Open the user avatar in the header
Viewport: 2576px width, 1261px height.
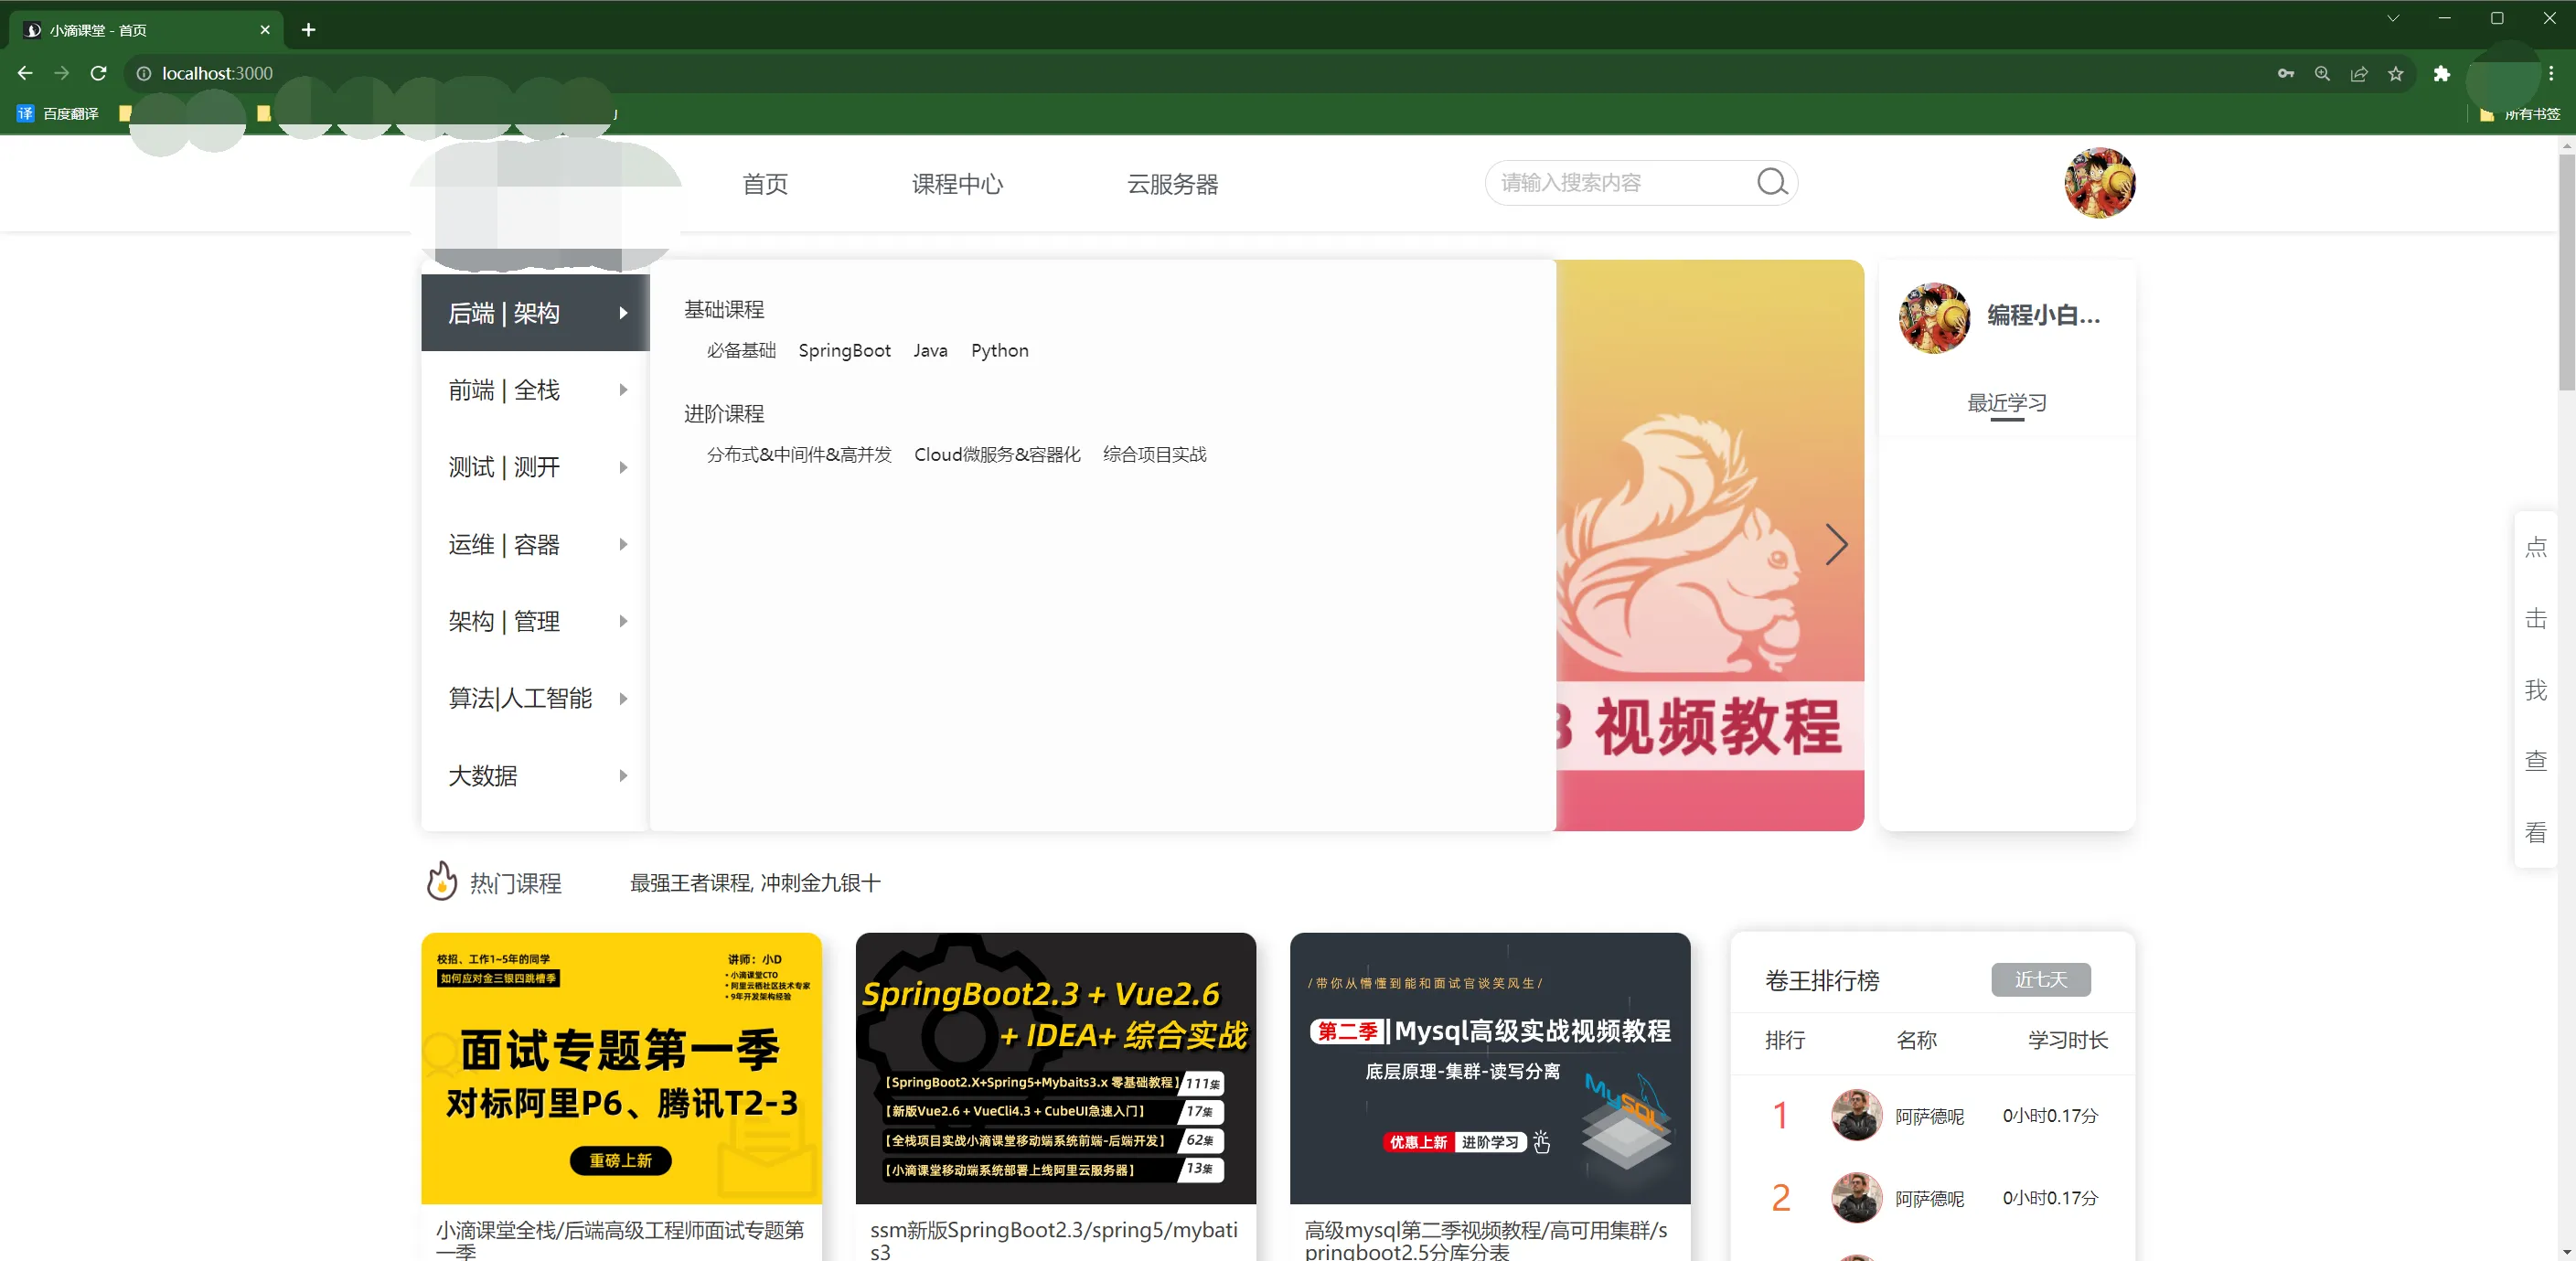tap(2100, 182)
